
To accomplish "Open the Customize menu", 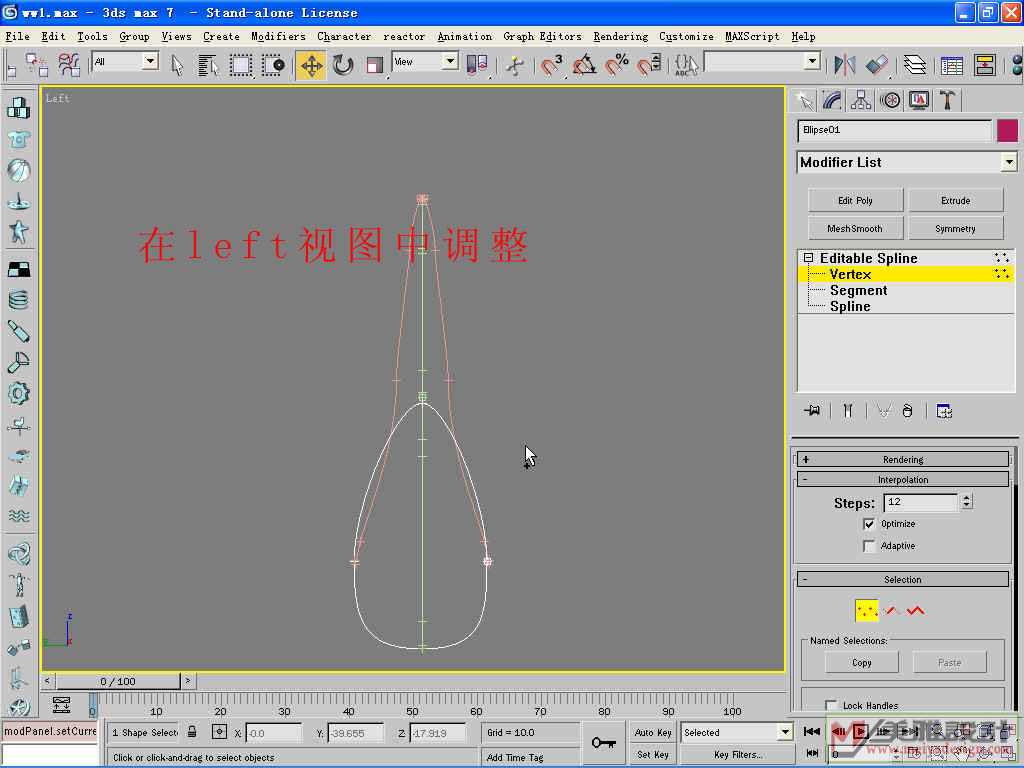I will (686, 37).
